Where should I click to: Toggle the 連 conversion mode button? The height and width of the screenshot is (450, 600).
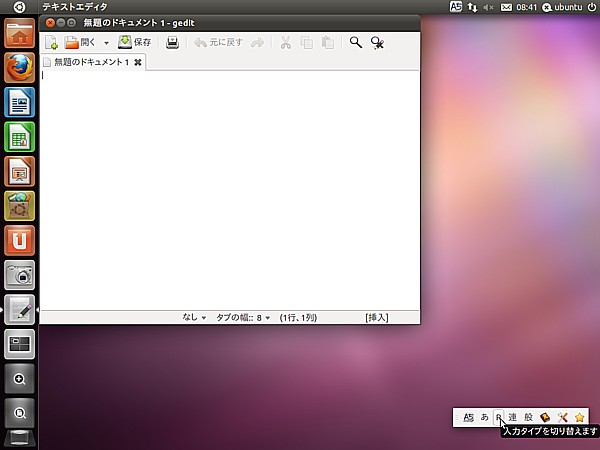coord(513,417)
